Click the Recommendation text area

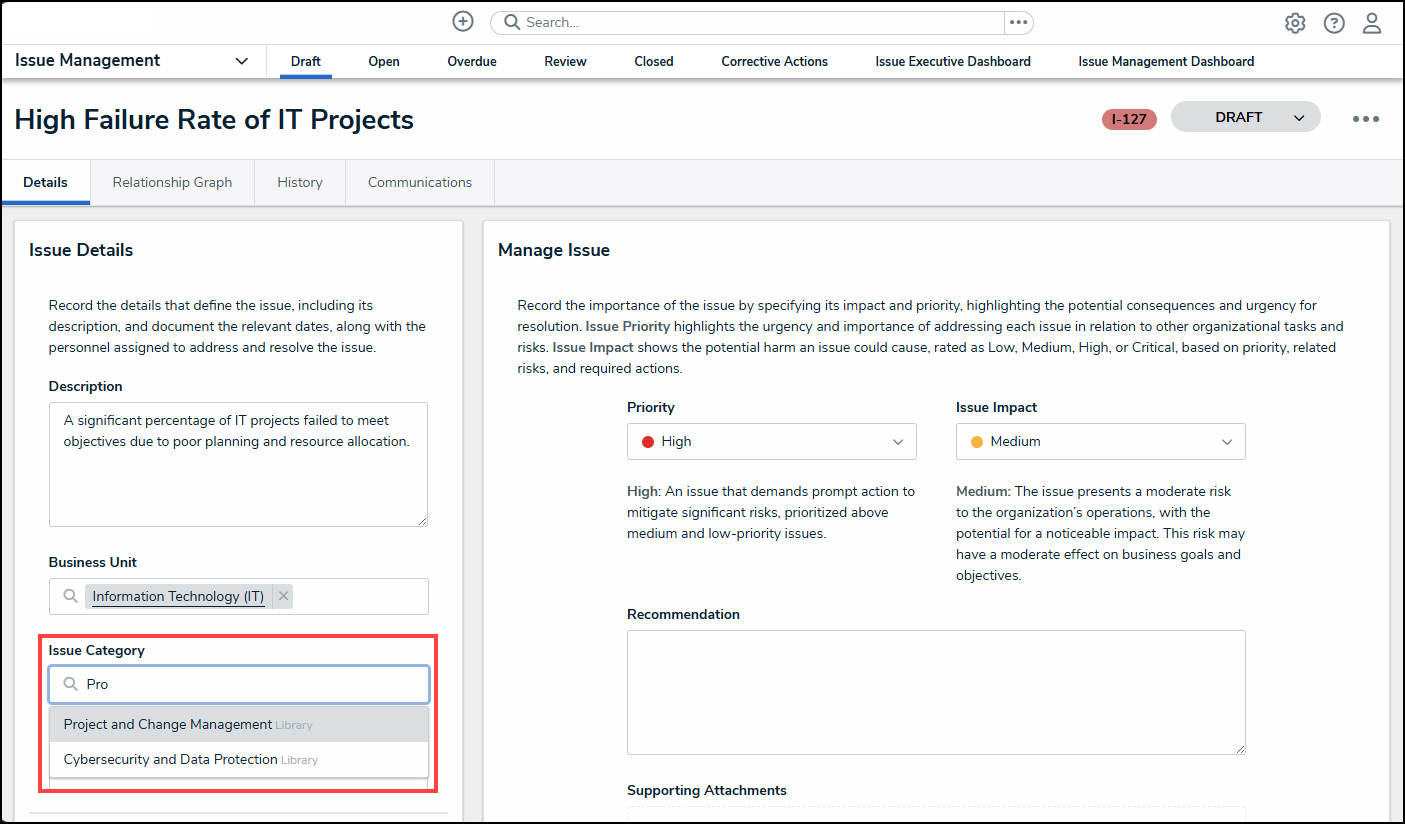coord(935,691)
